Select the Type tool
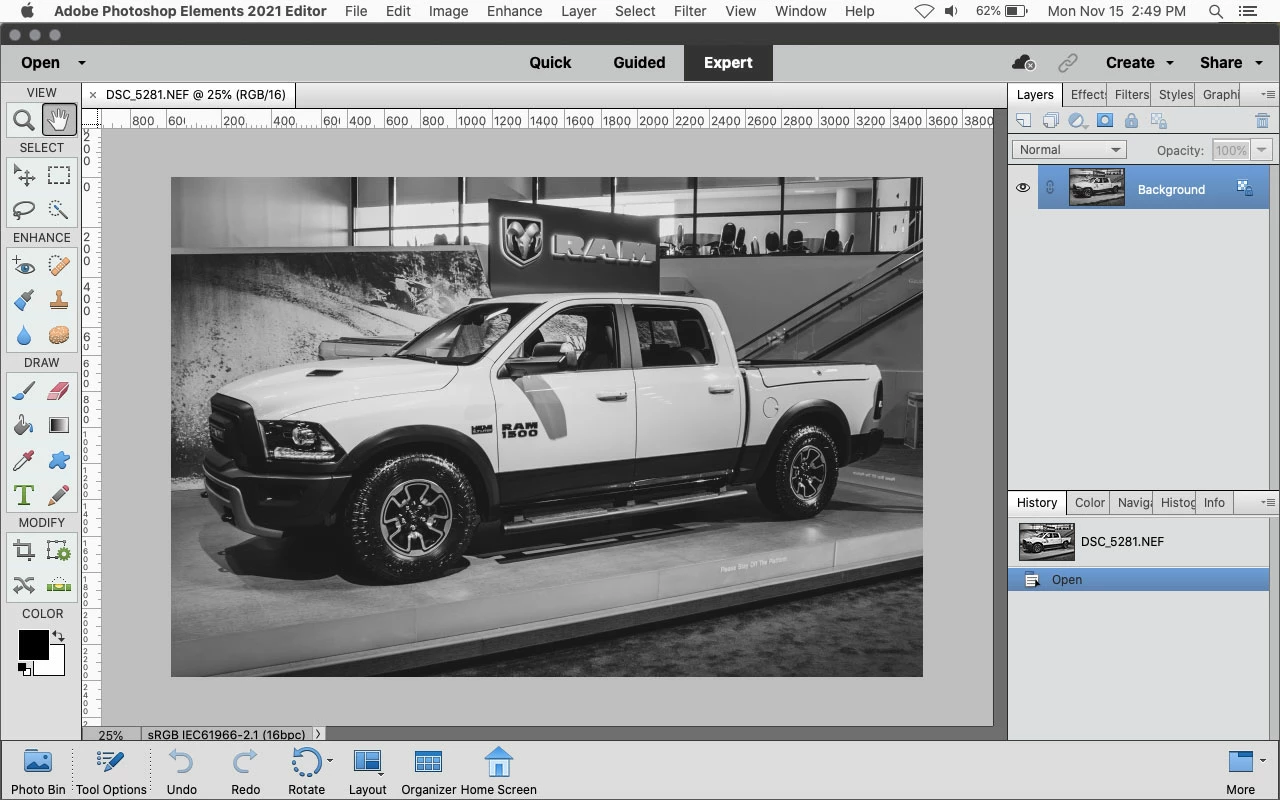Screen dimensions: 1280x800 24,495
